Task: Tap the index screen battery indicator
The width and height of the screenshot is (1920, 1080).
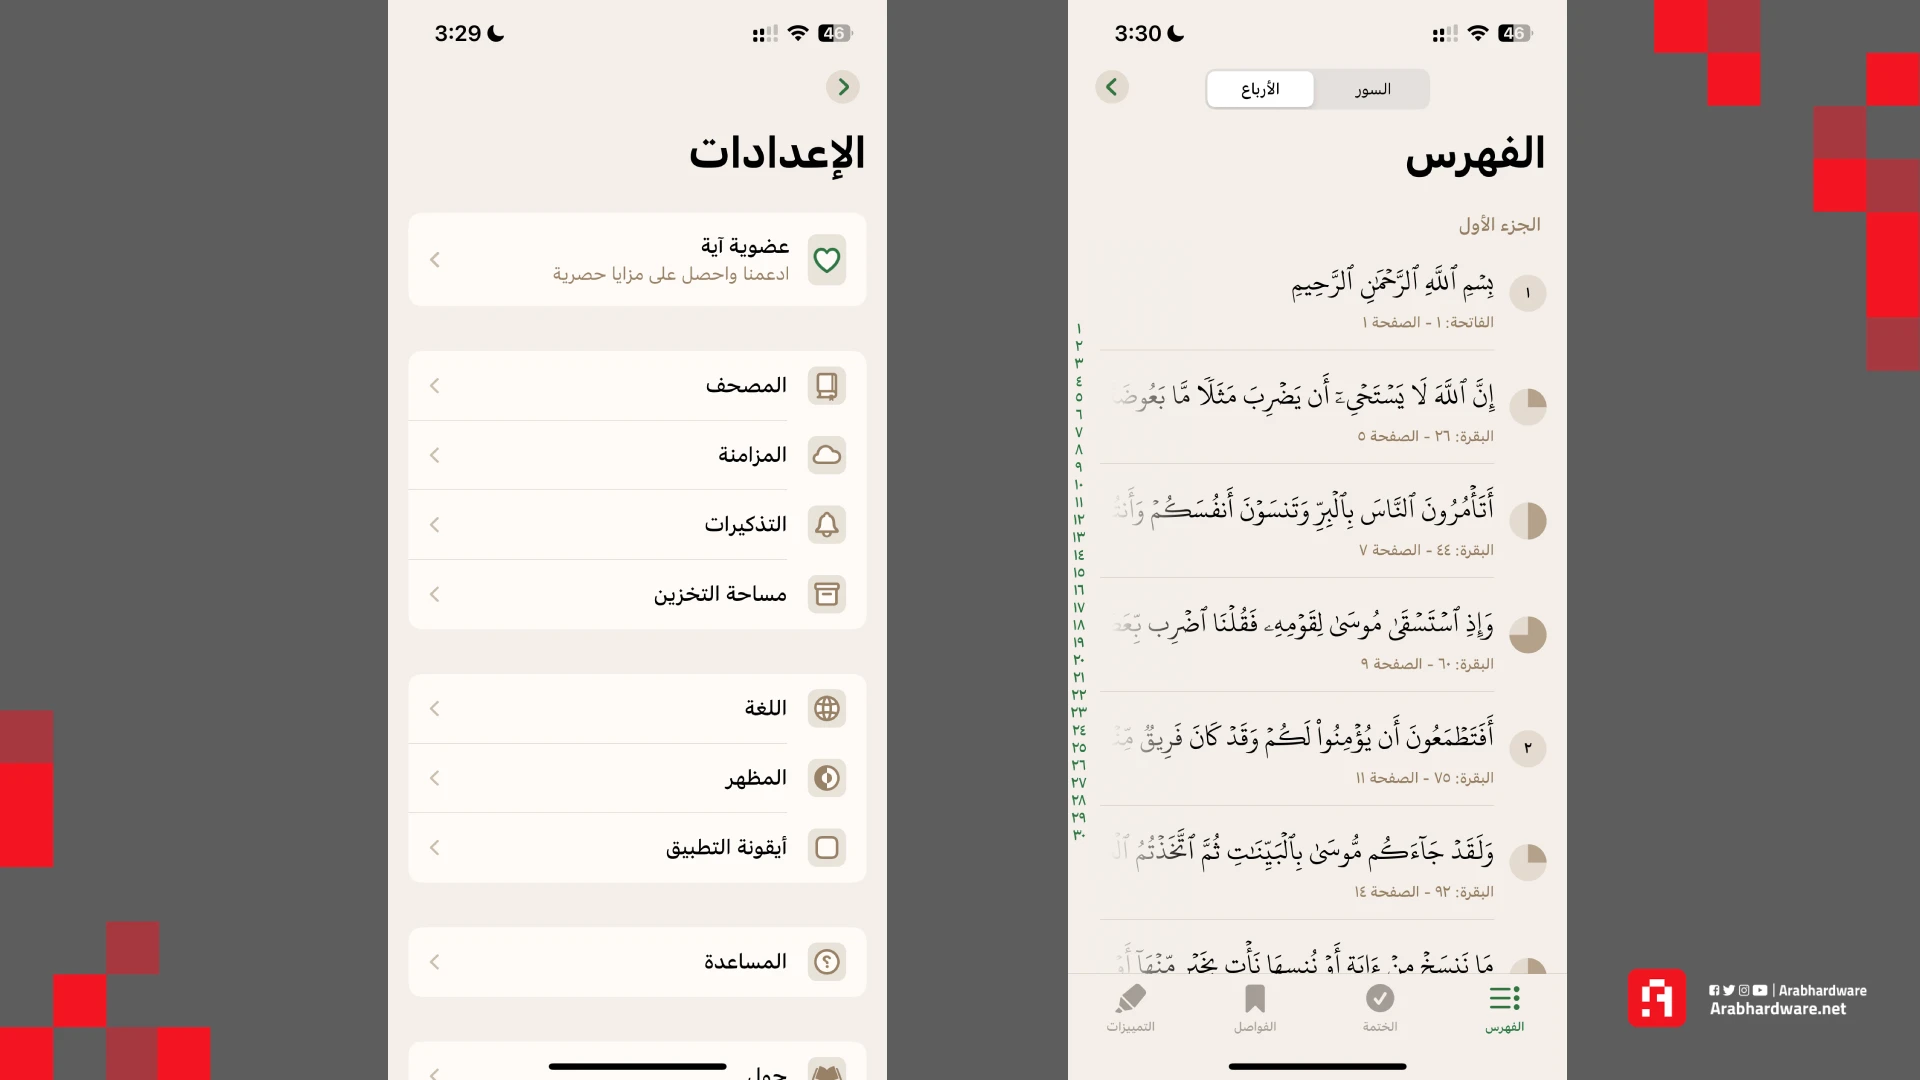Action: click(x=1515, y=33)
